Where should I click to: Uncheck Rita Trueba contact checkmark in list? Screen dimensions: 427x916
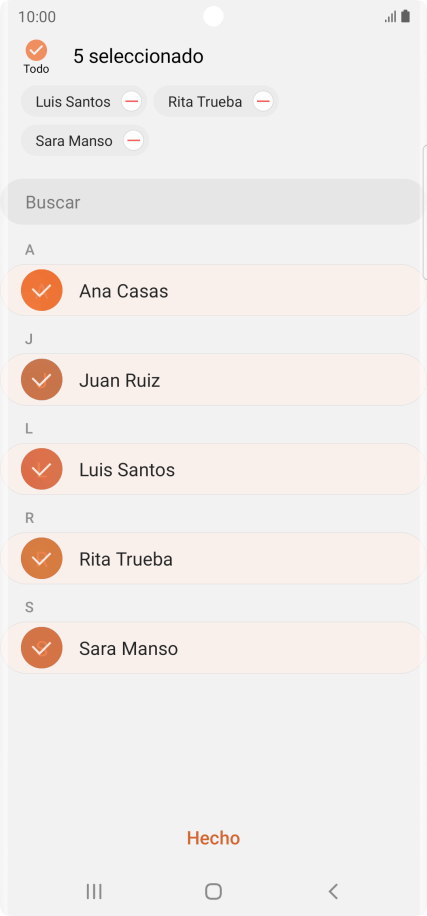(x=41, y=558)
